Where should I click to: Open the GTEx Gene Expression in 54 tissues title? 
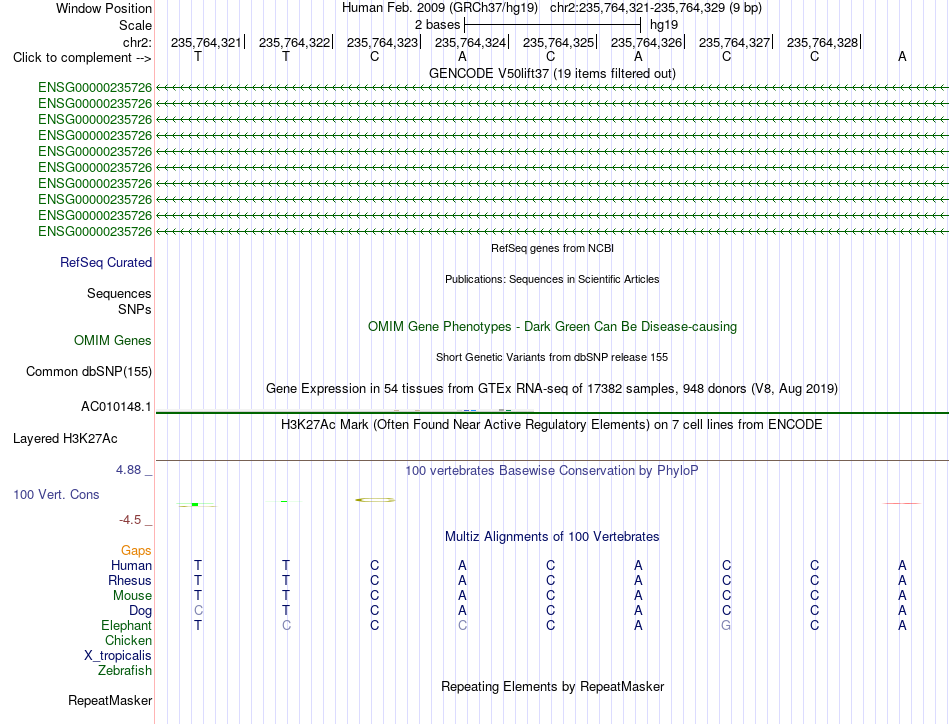[552, 388]
